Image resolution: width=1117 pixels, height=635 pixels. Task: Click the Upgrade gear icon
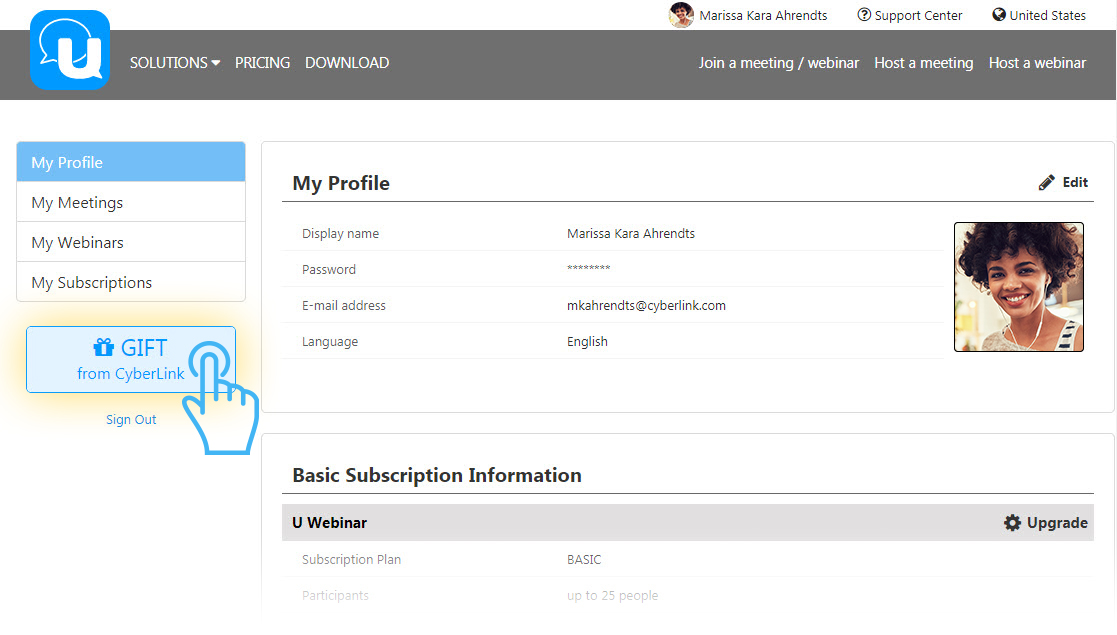coord(1013,523)
